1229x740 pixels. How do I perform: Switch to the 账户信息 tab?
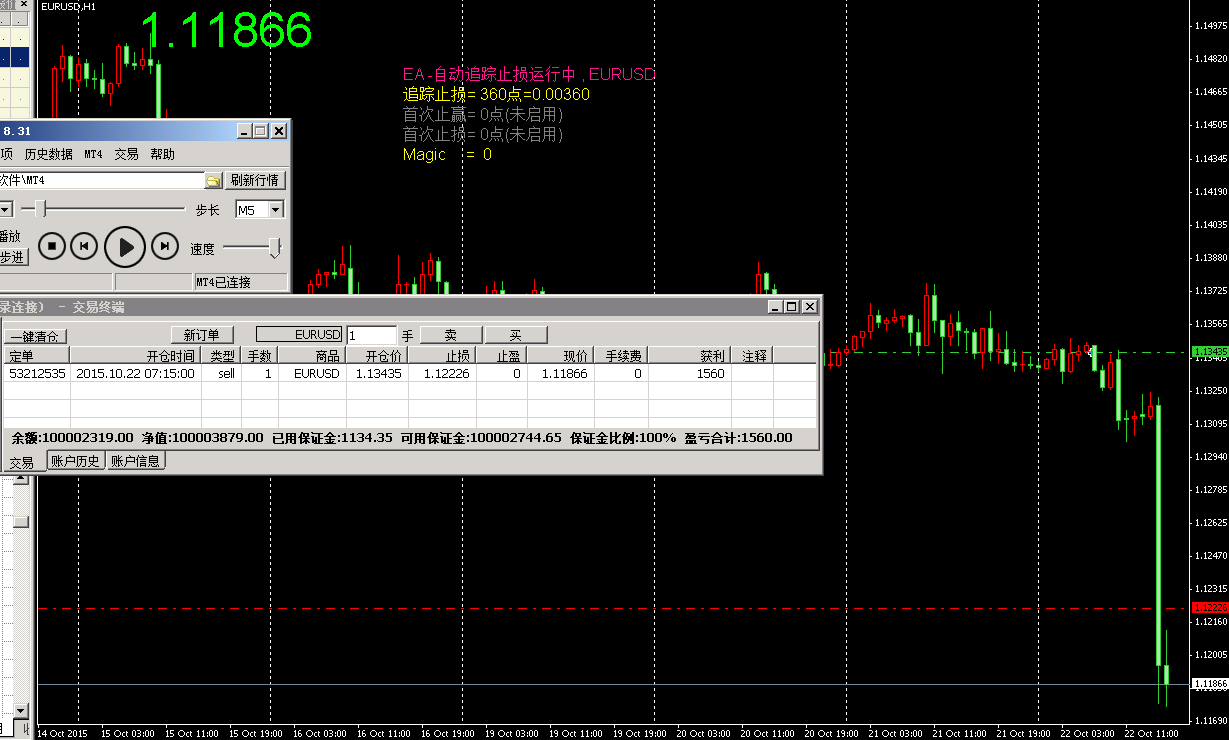pyautogui.click(x=135, y=461)
